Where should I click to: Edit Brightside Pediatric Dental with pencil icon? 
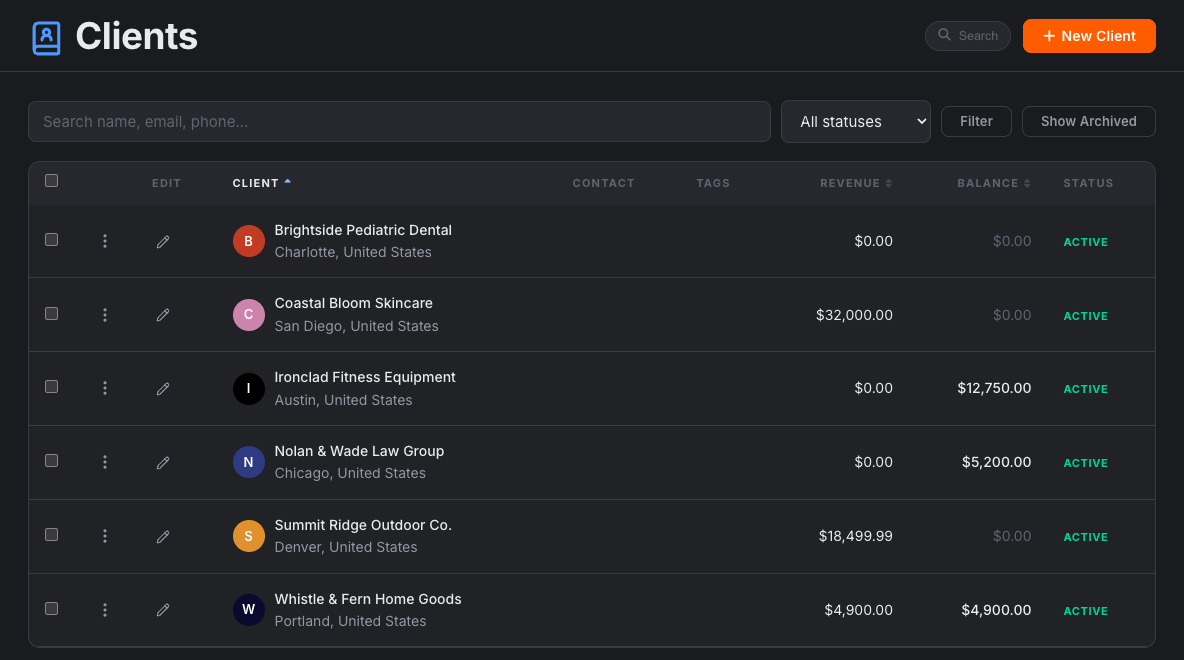coord(163,242)
